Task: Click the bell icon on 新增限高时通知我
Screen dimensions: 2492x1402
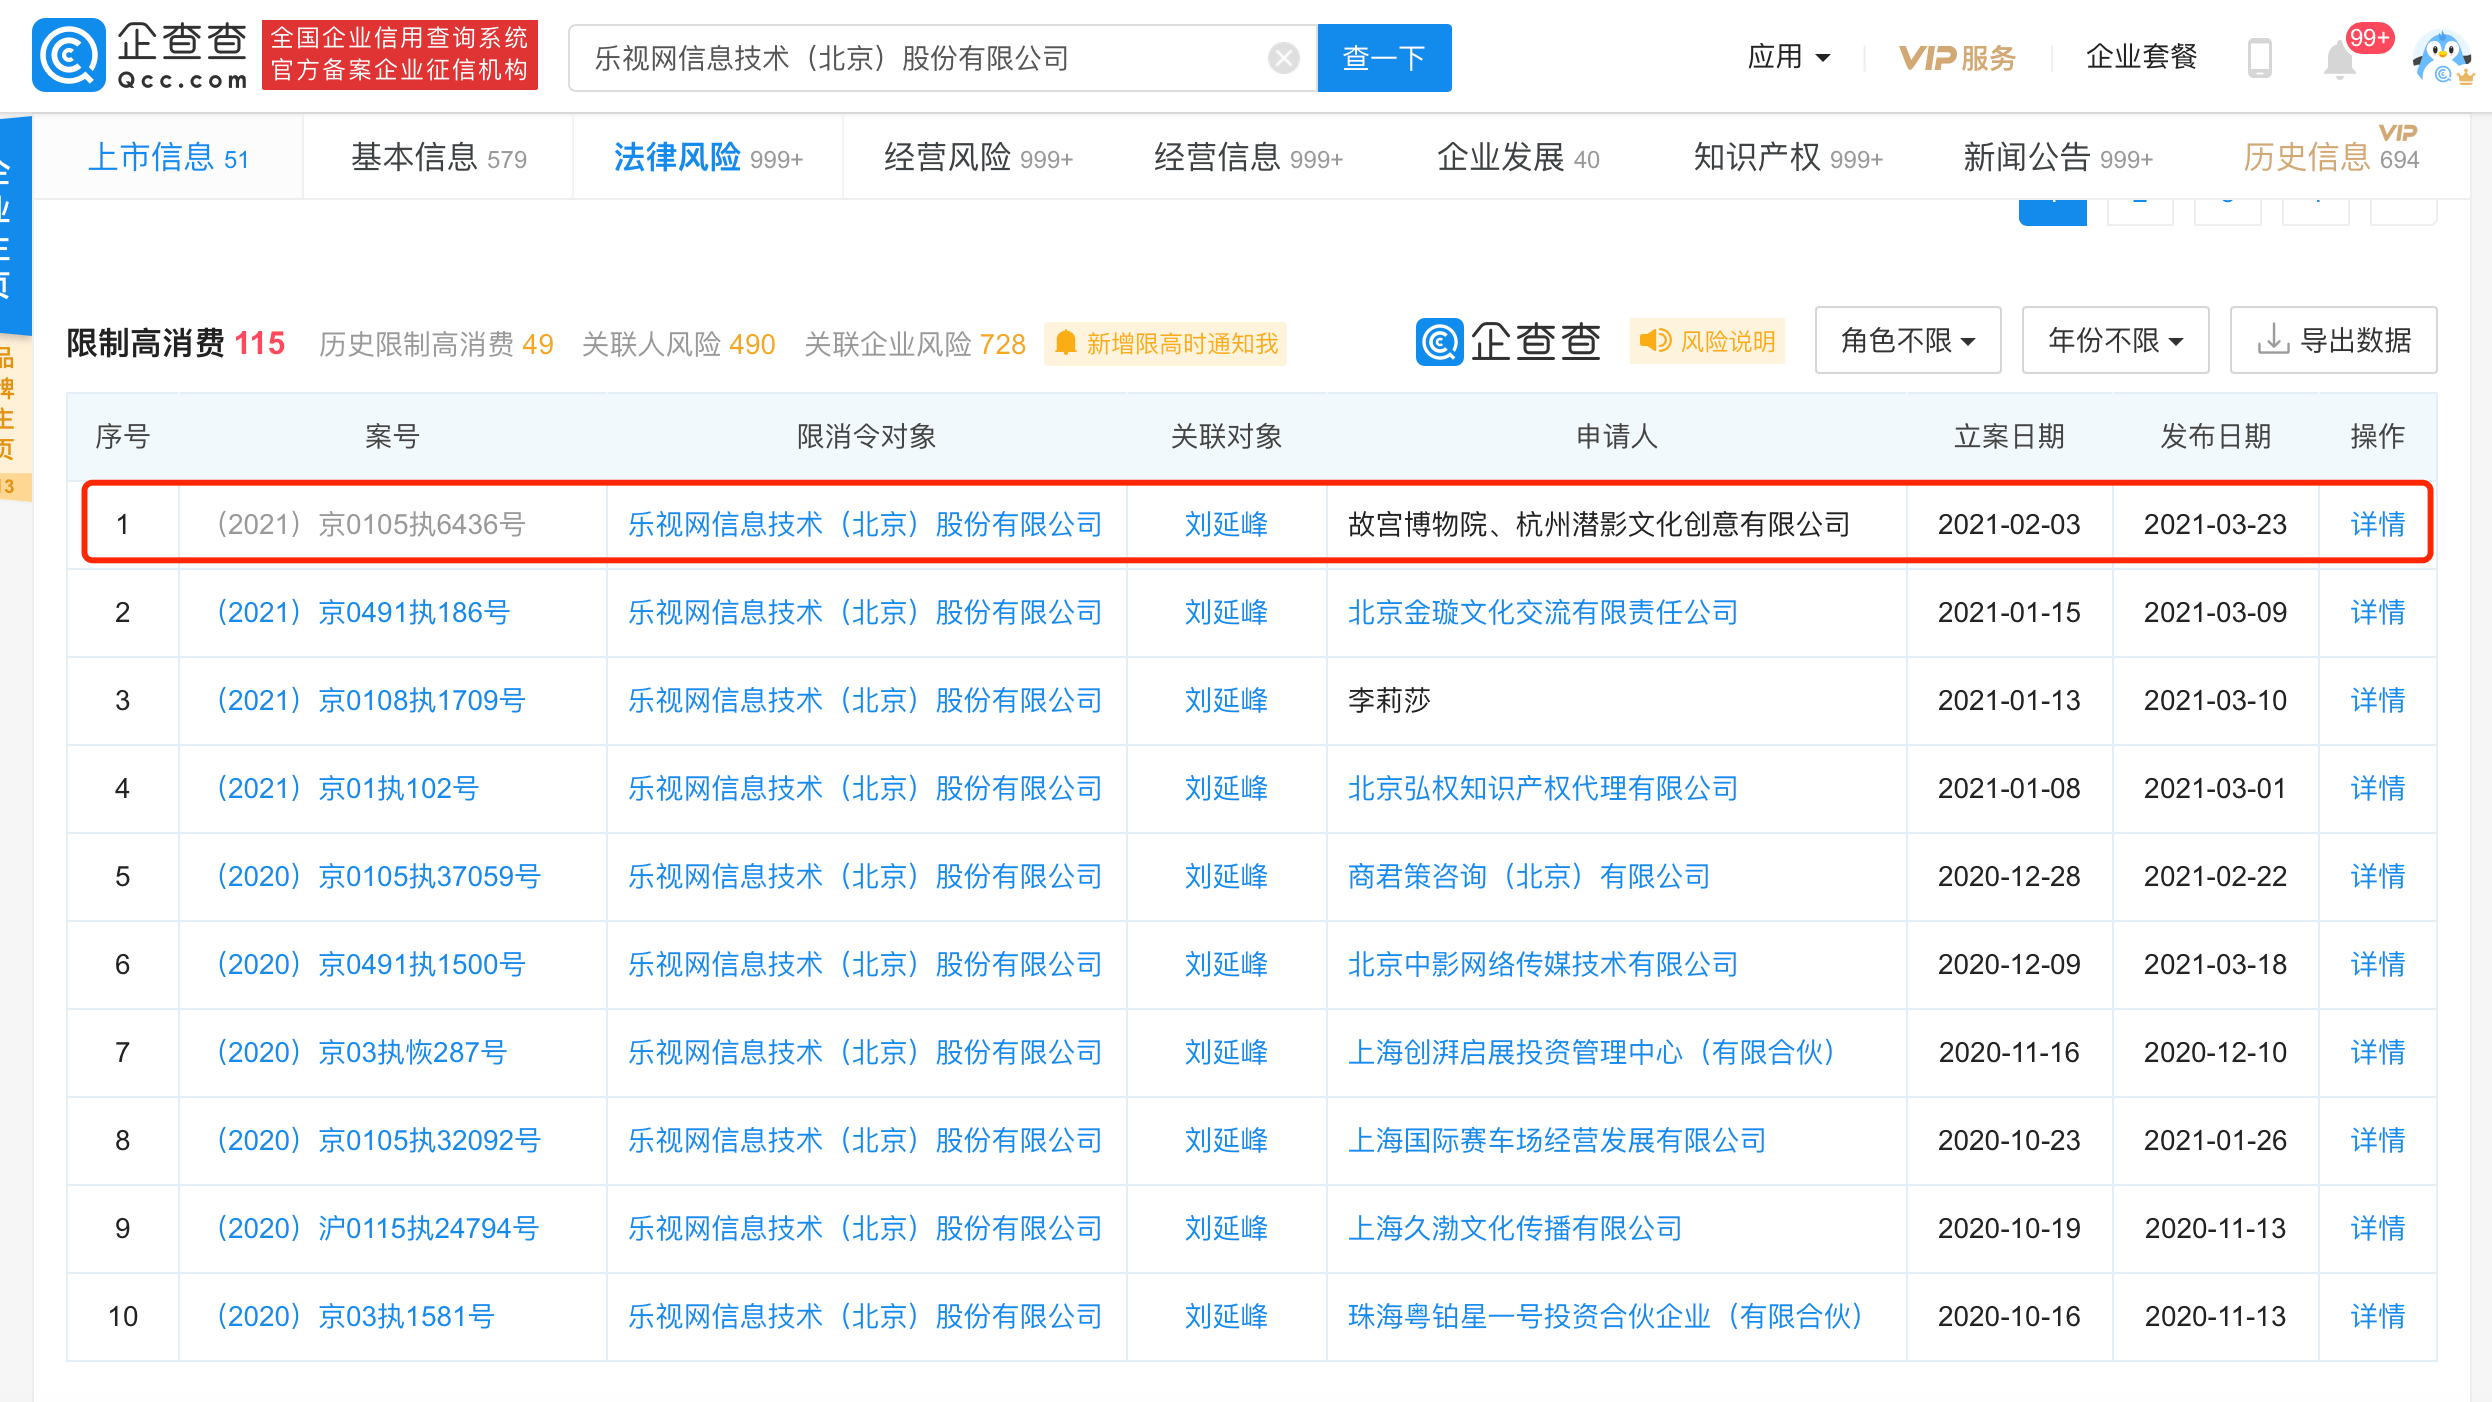Action: click(1064, 343)
